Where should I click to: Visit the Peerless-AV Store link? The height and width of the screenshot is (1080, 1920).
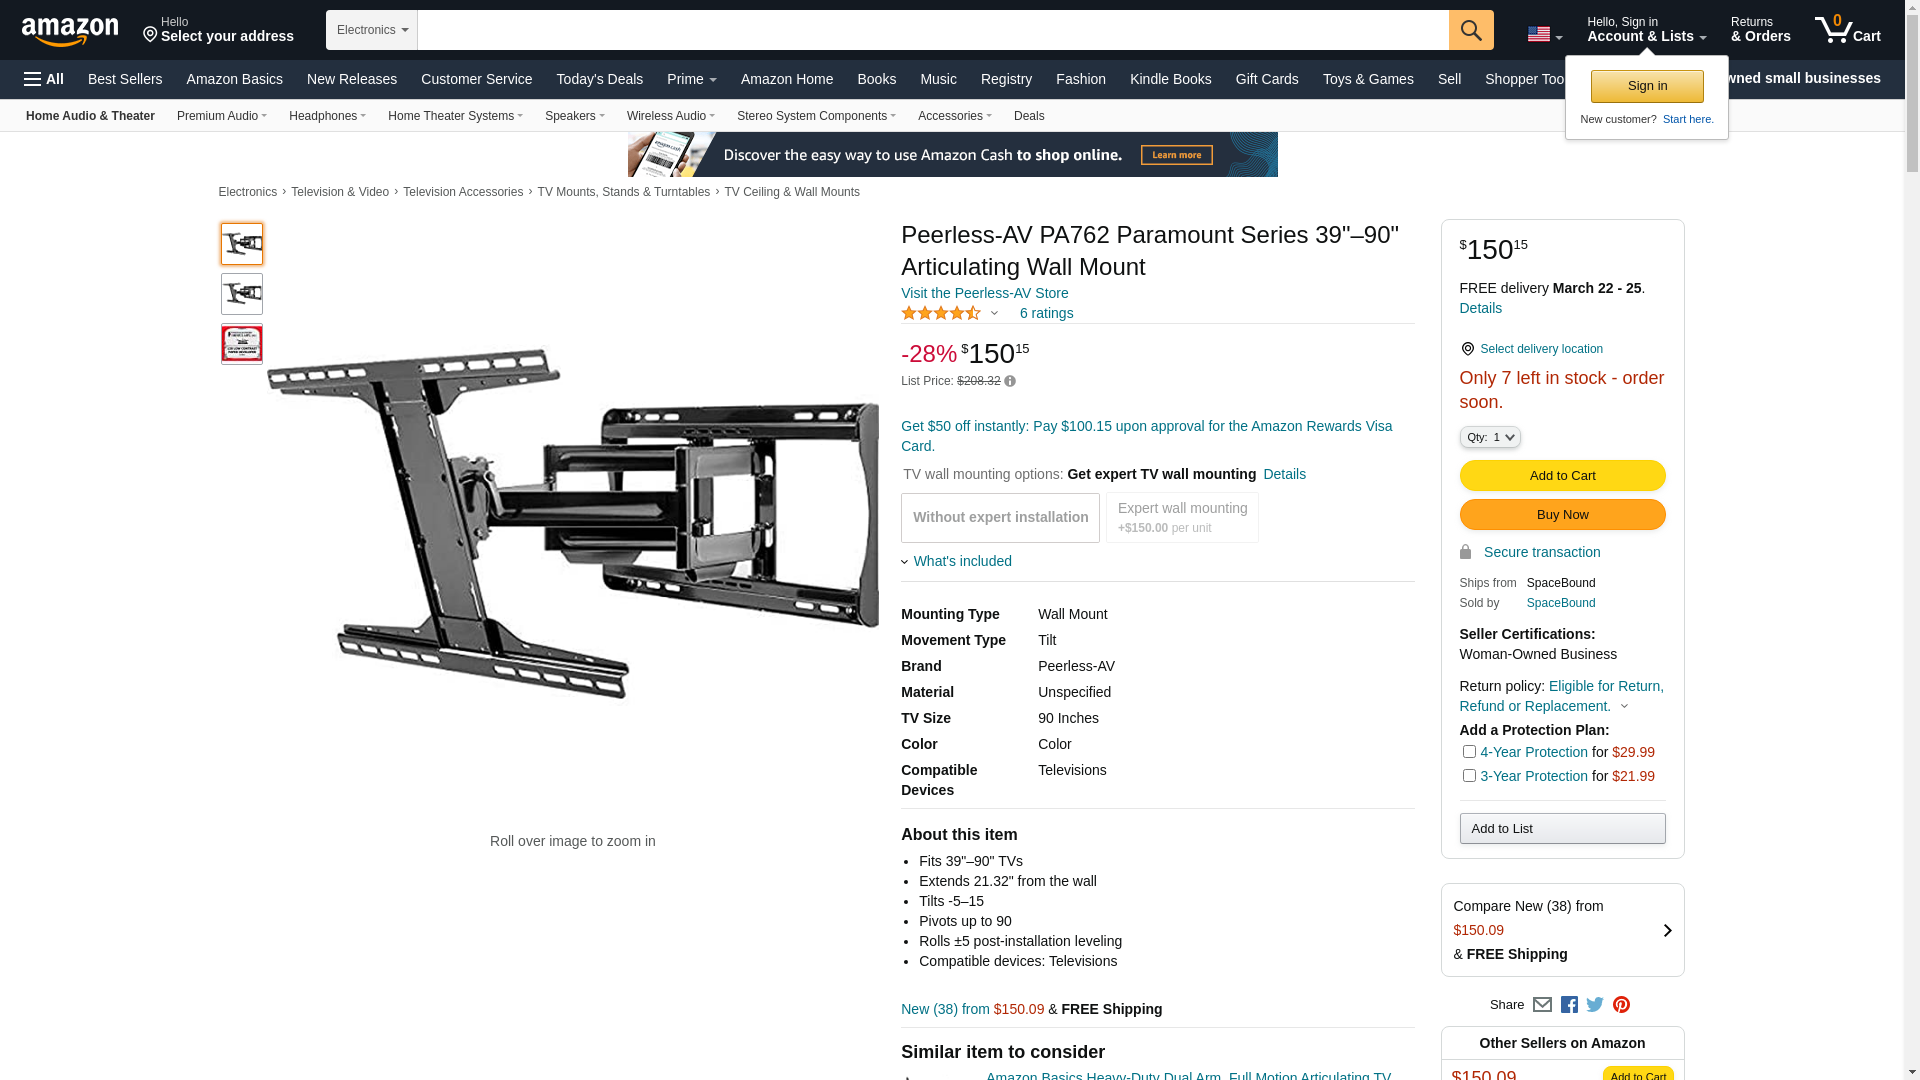tap(984, 293)
